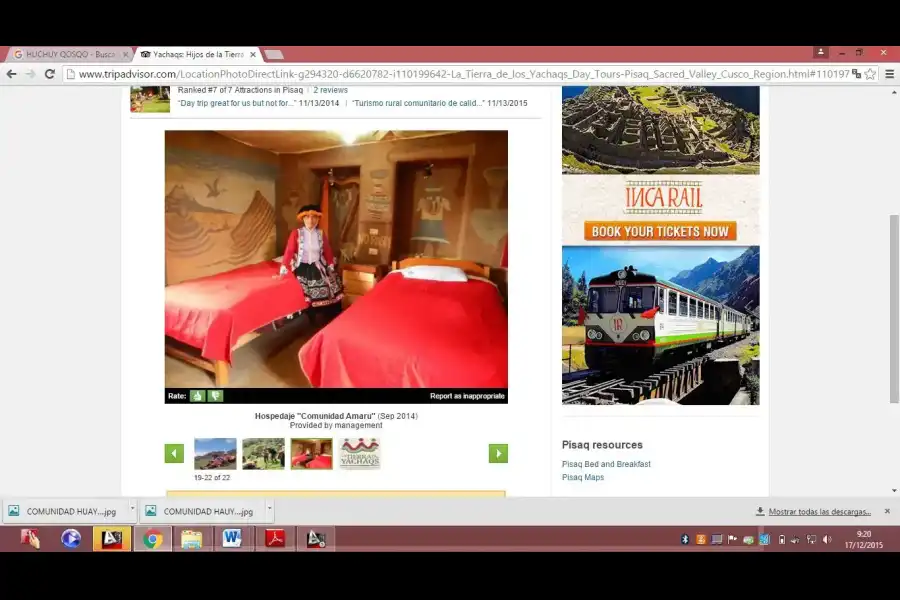Screen dimensions: 900x600
Task: Open second COMUNIDAD HAUY...jpg download
Action: (202, 511)
